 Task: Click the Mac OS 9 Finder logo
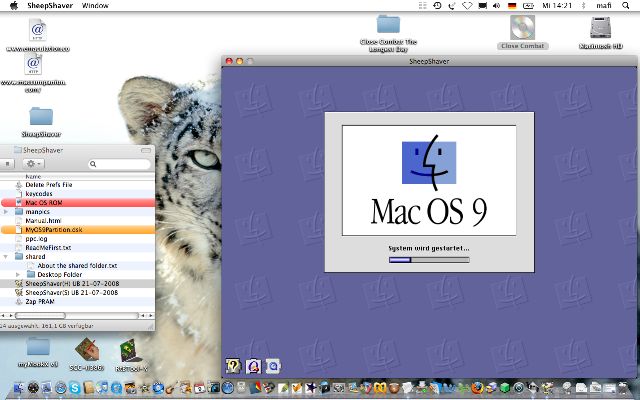pyautogui.click(x=429, y=162)
